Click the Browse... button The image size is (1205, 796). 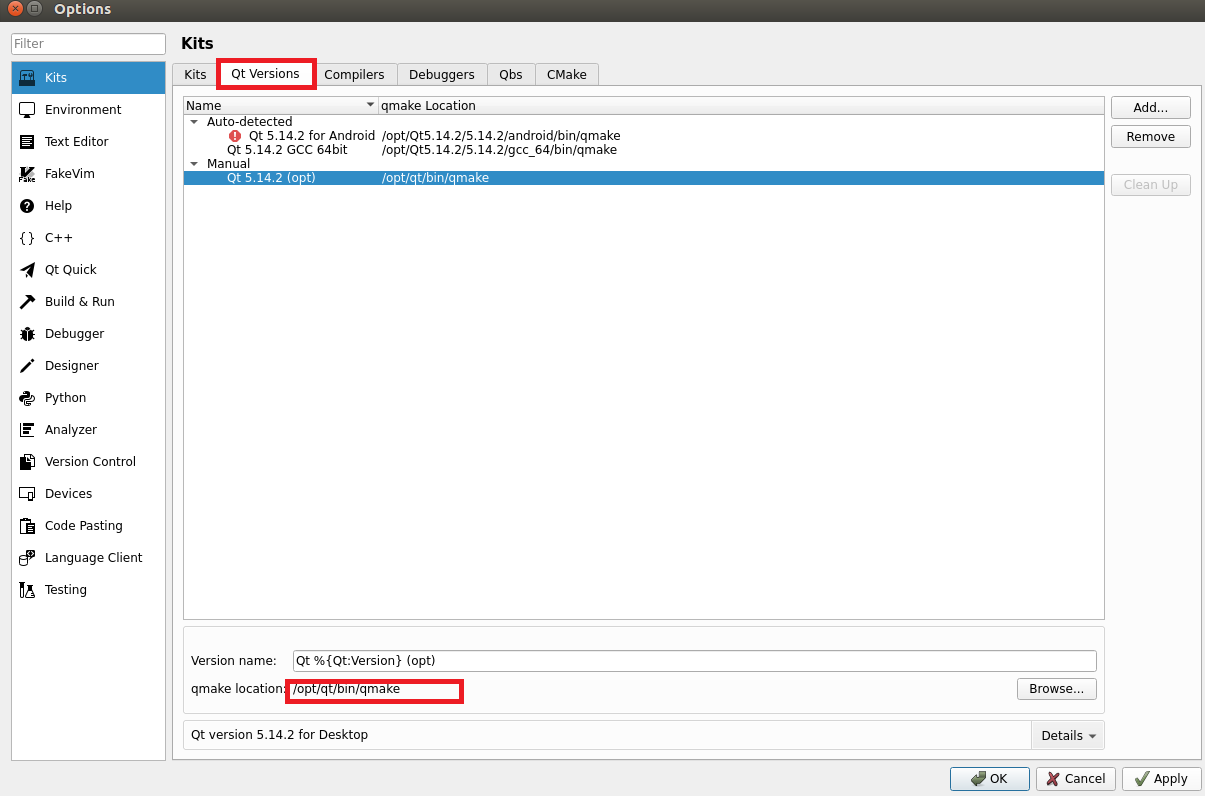click(x=1057, y=689)
